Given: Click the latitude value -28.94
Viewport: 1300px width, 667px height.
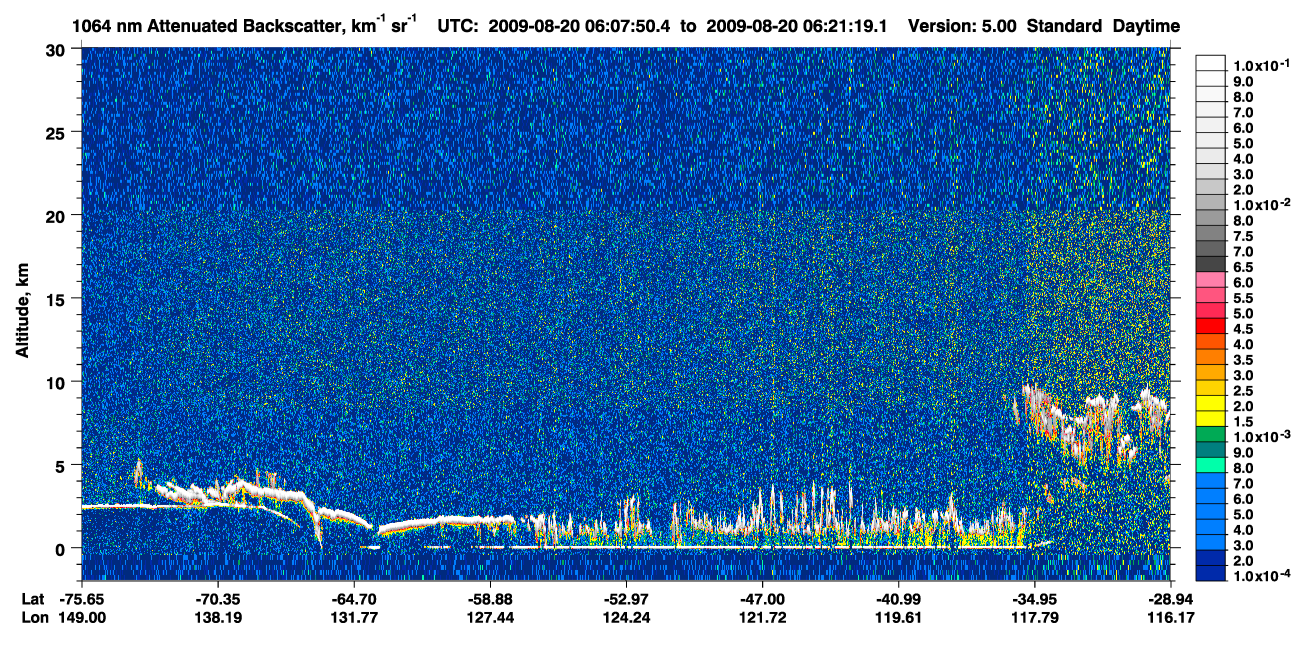Looking at the screenshot, I should click(1170, 598).
